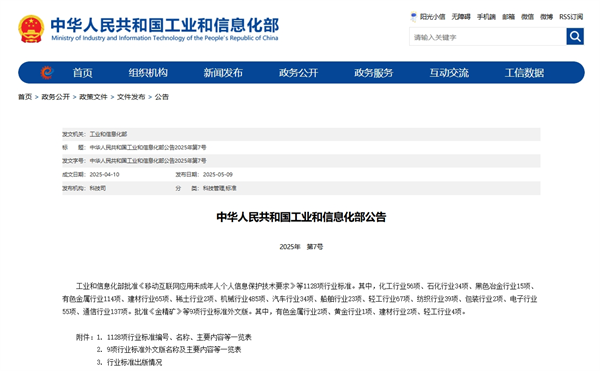600x371 pixels.
Task: Click the national emblem logo icon
Action: pyautogui.click(x=31, y=29)
